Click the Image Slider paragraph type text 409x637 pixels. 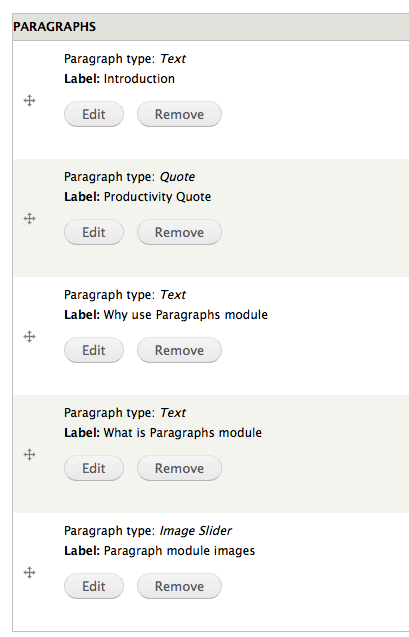click(195, 531)
